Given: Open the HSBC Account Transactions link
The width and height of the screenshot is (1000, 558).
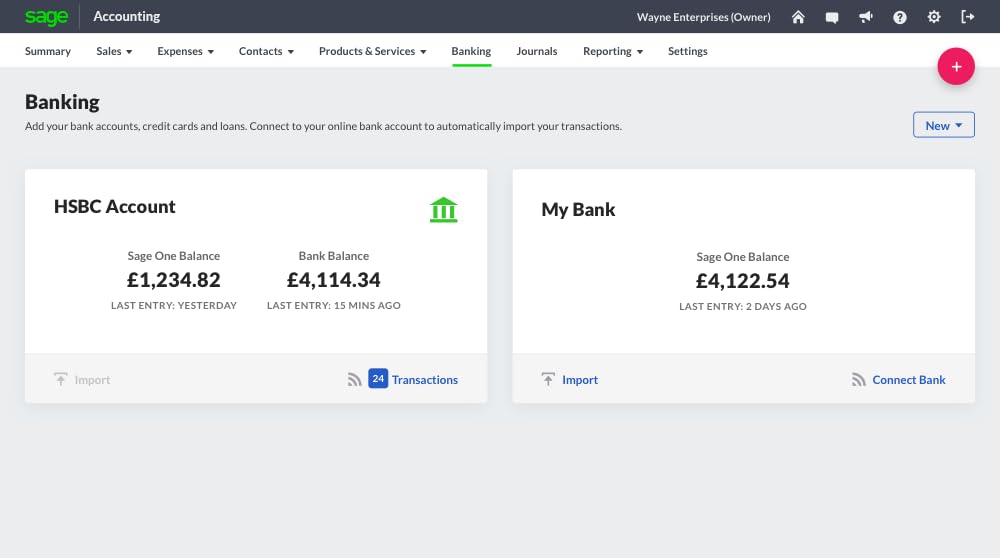Looking at the screenshot, I should pos(424,380).
